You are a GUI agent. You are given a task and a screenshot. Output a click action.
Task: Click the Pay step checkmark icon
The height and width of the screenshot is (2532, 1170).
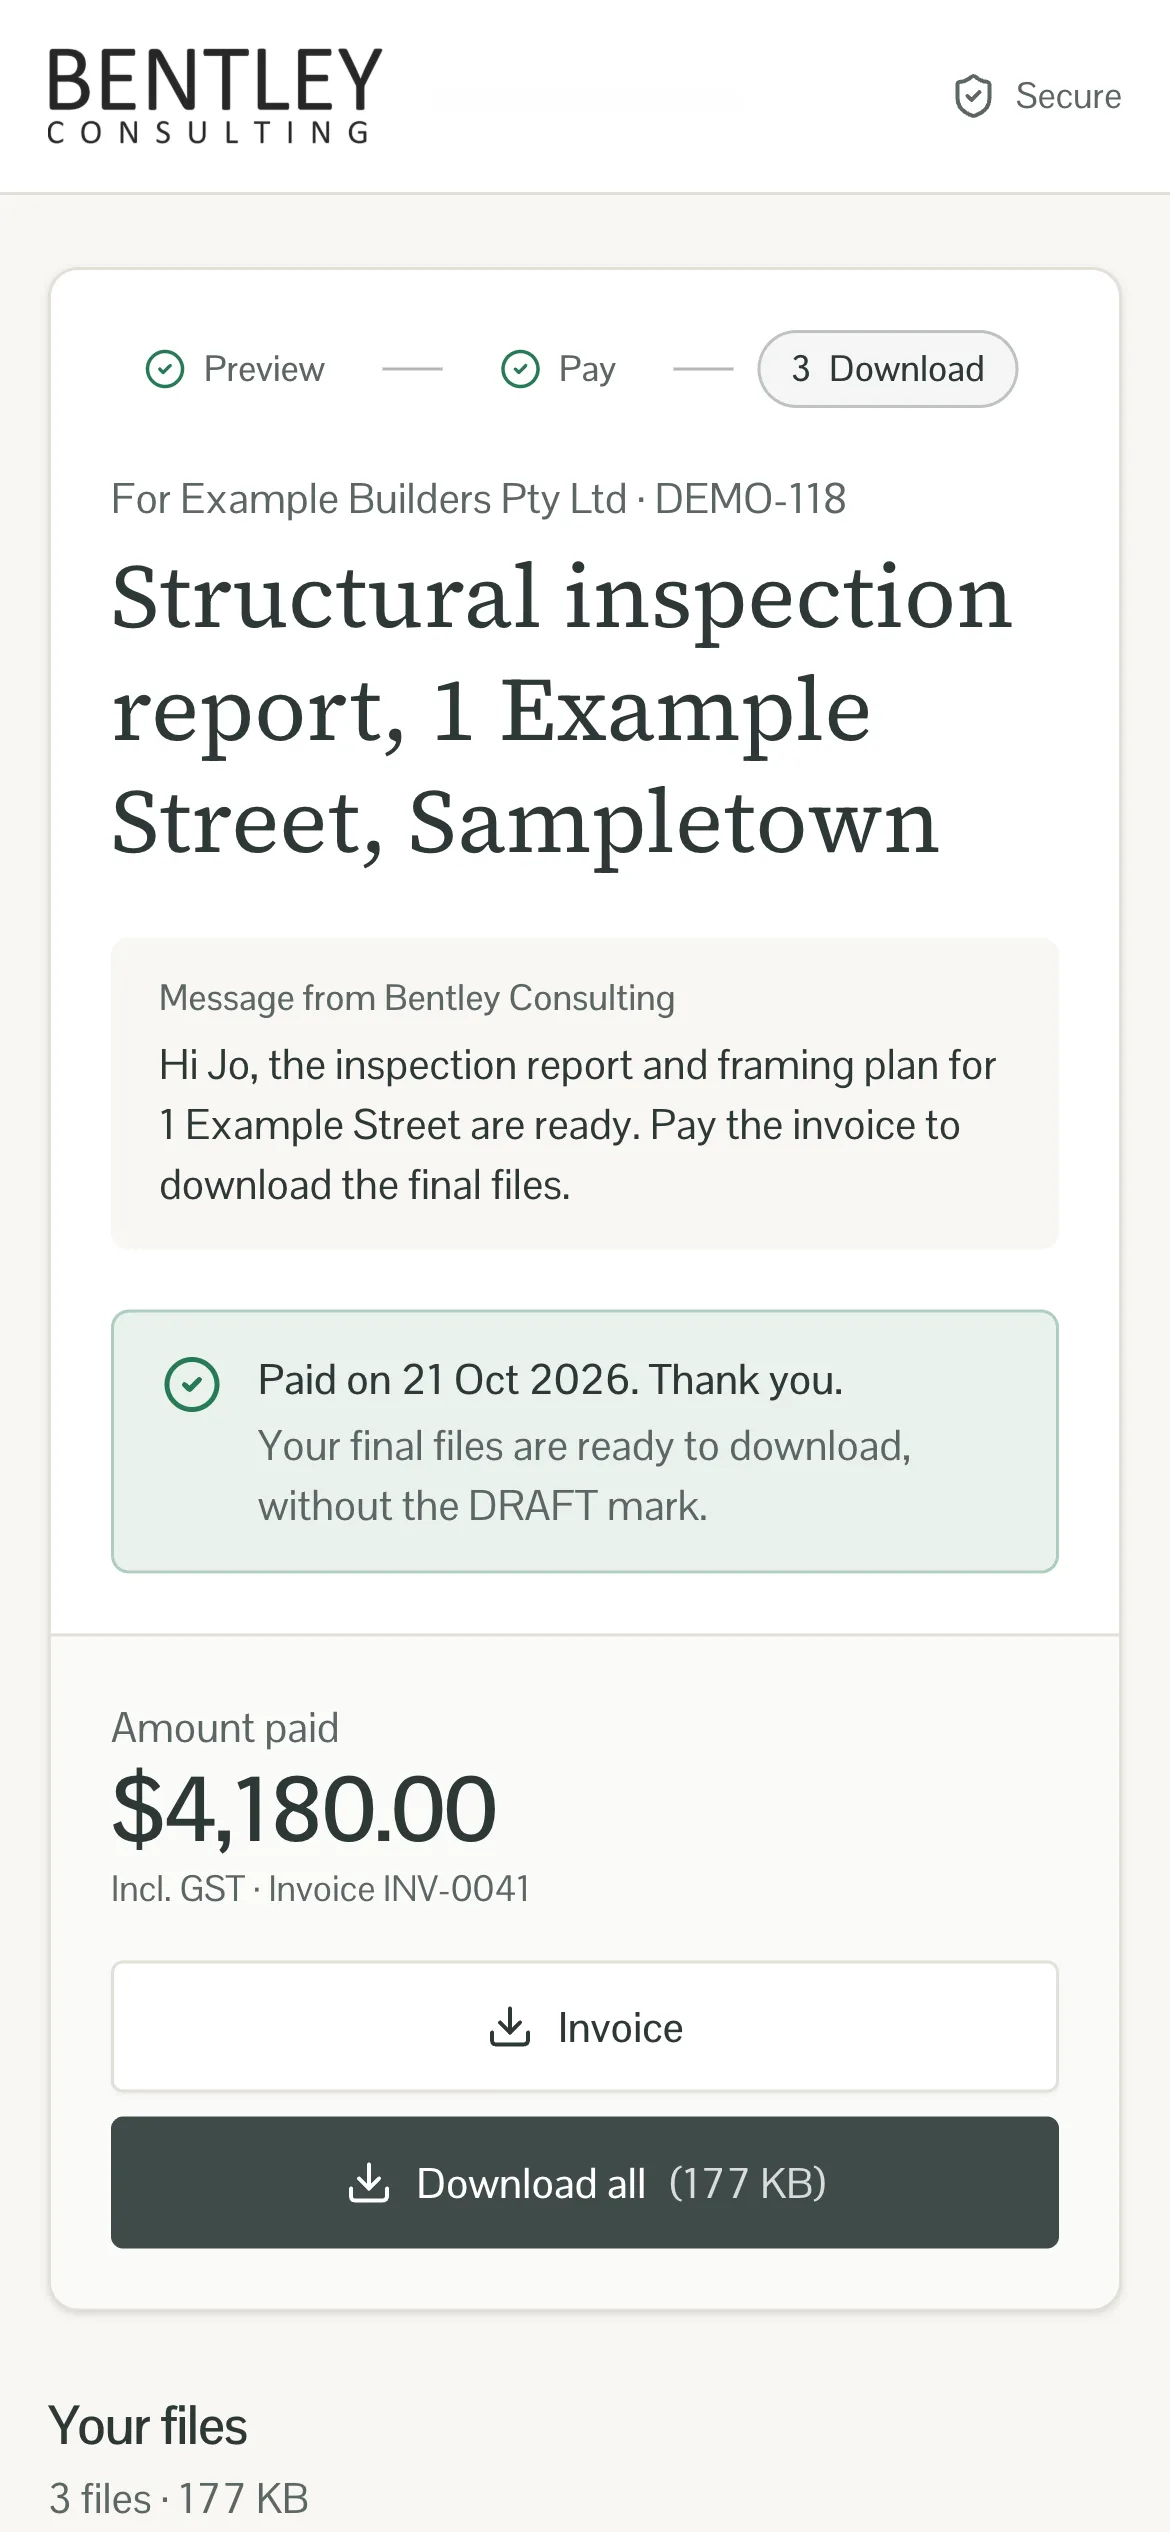point(520,369)
